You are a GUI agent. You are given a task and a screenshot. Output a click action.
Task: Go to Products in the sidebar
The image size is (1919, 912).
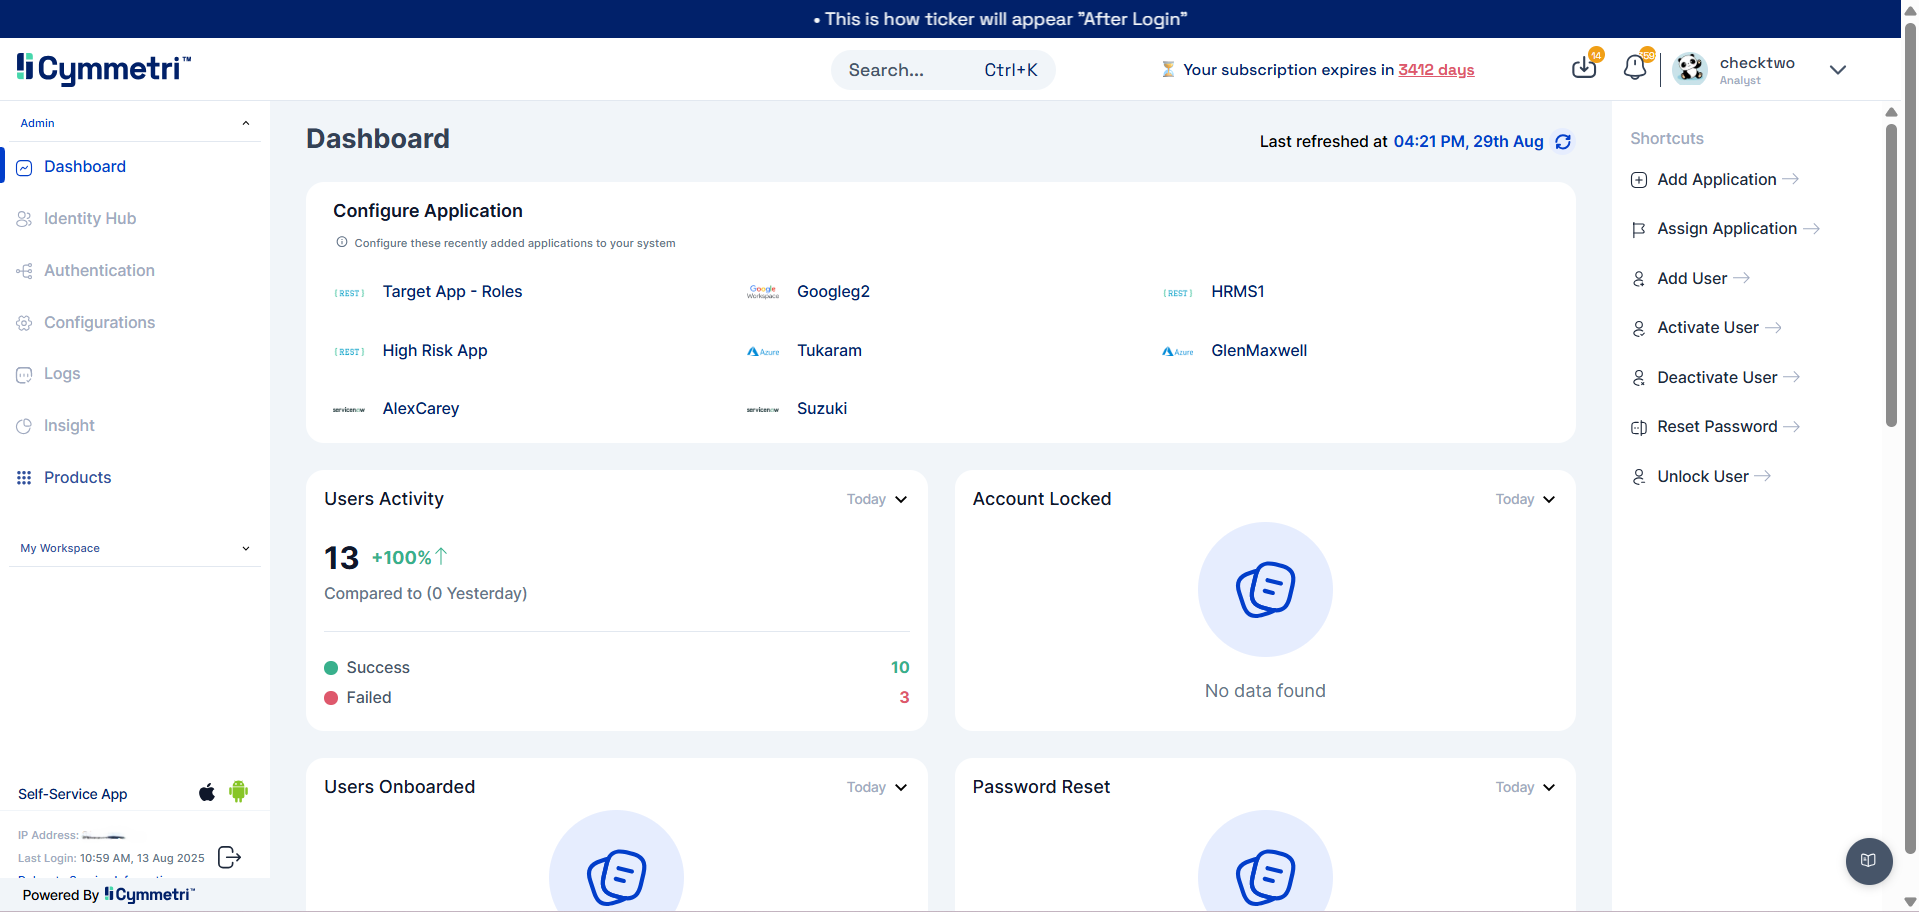pos(77,477)
